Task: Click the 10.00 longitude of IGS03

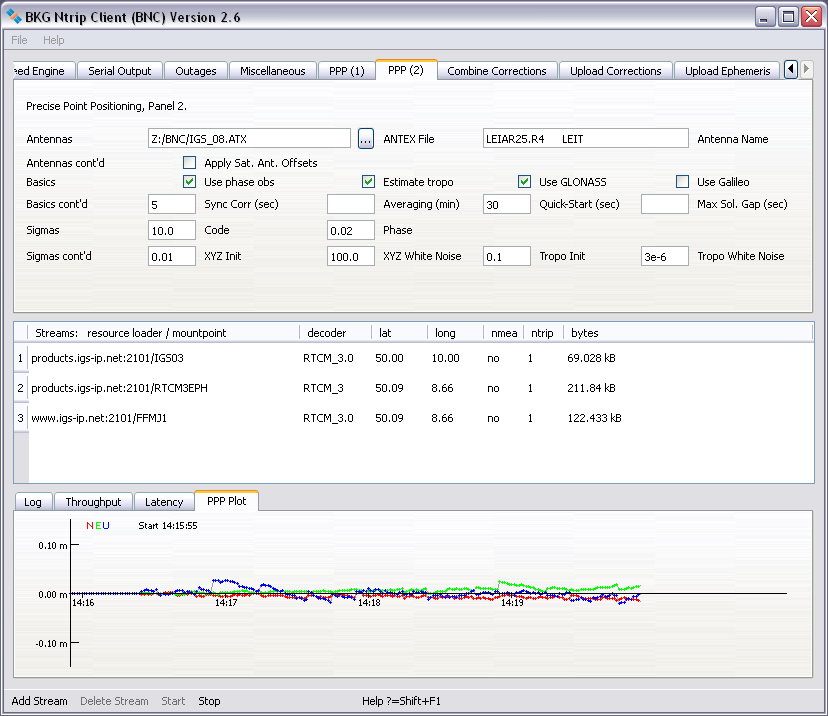Action: click(445, 358)
